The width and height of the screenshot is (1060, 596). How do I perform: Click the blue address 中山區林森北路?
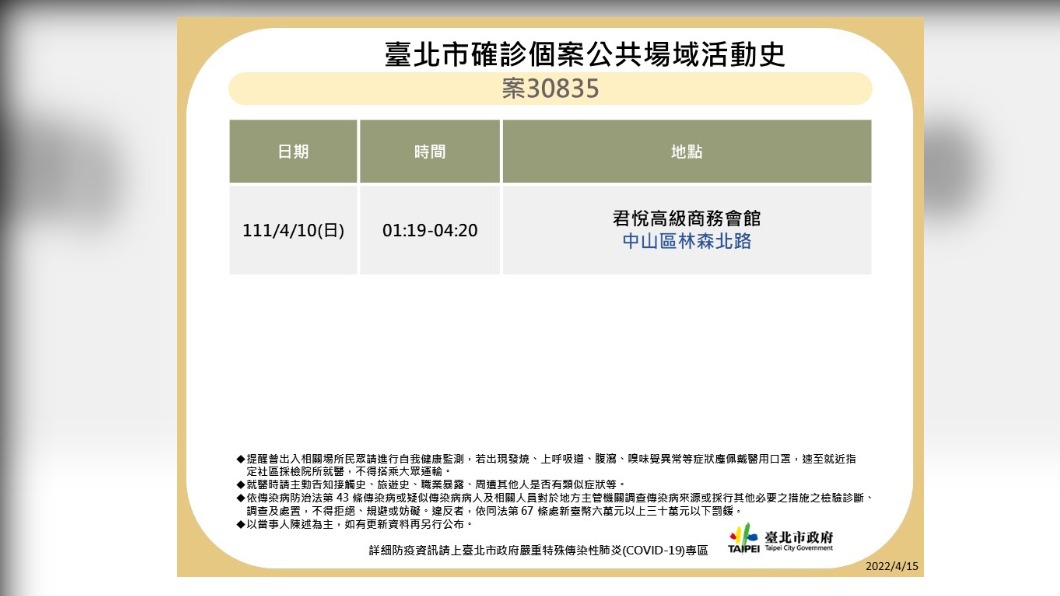[x=687, y=241]
